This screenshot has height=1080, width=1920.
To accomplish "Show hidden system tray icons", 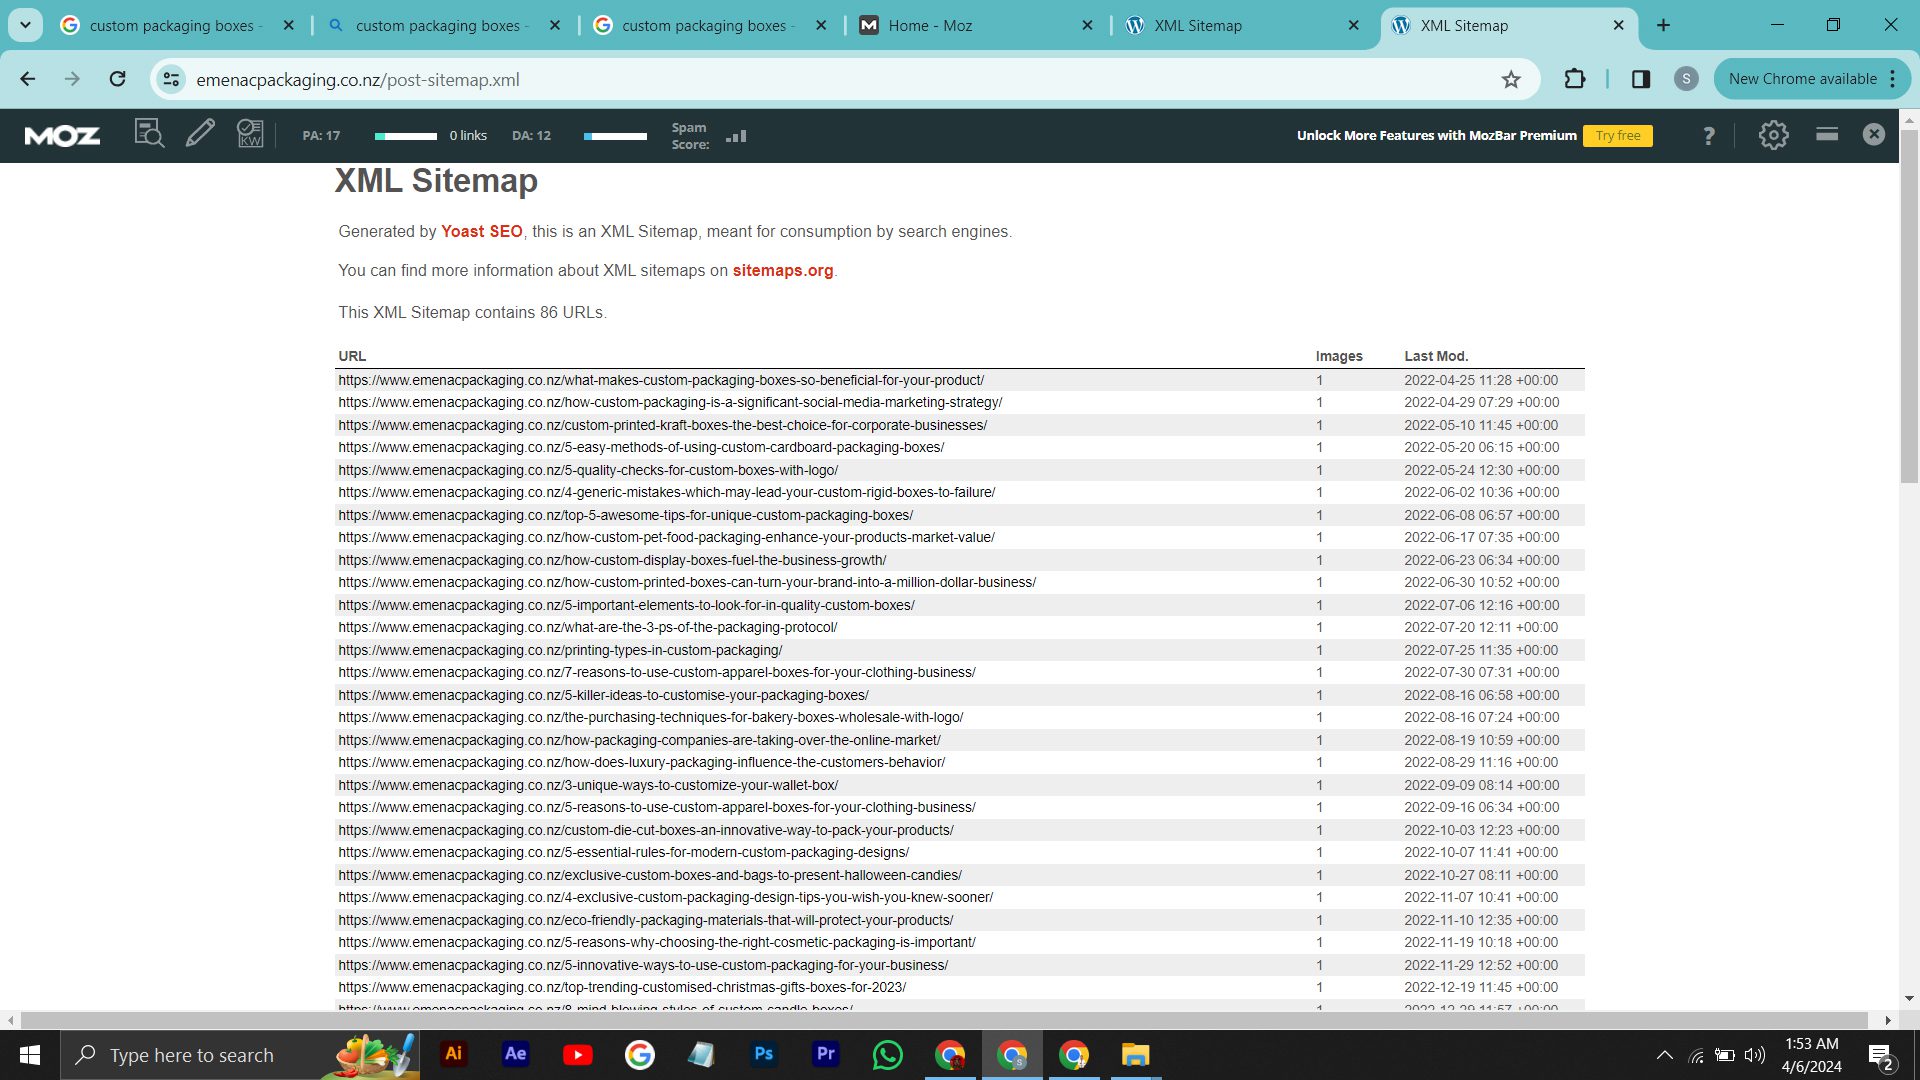I will click(1664, 1055).
